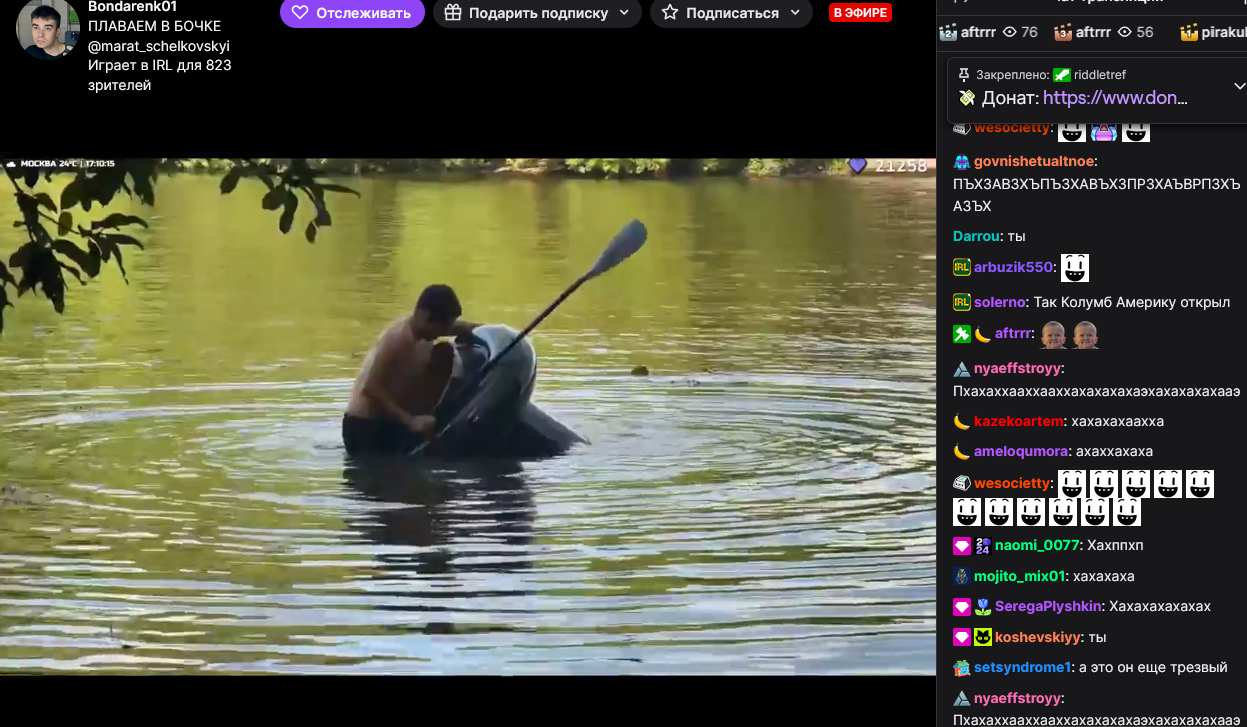Click the pin icon in pinned message
Image resolution: width=1247 pixels, height=727 pixels.
coord(964,74)
